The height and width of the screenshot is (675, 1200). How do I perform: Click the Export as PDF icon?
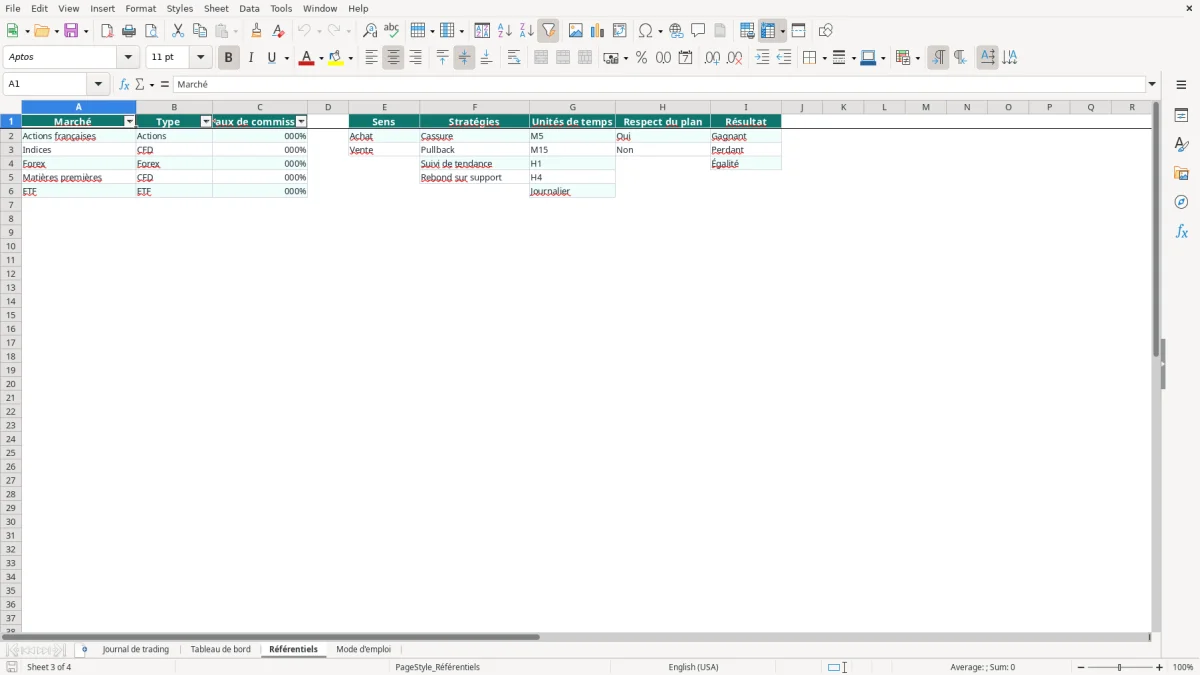click(107, 31)
